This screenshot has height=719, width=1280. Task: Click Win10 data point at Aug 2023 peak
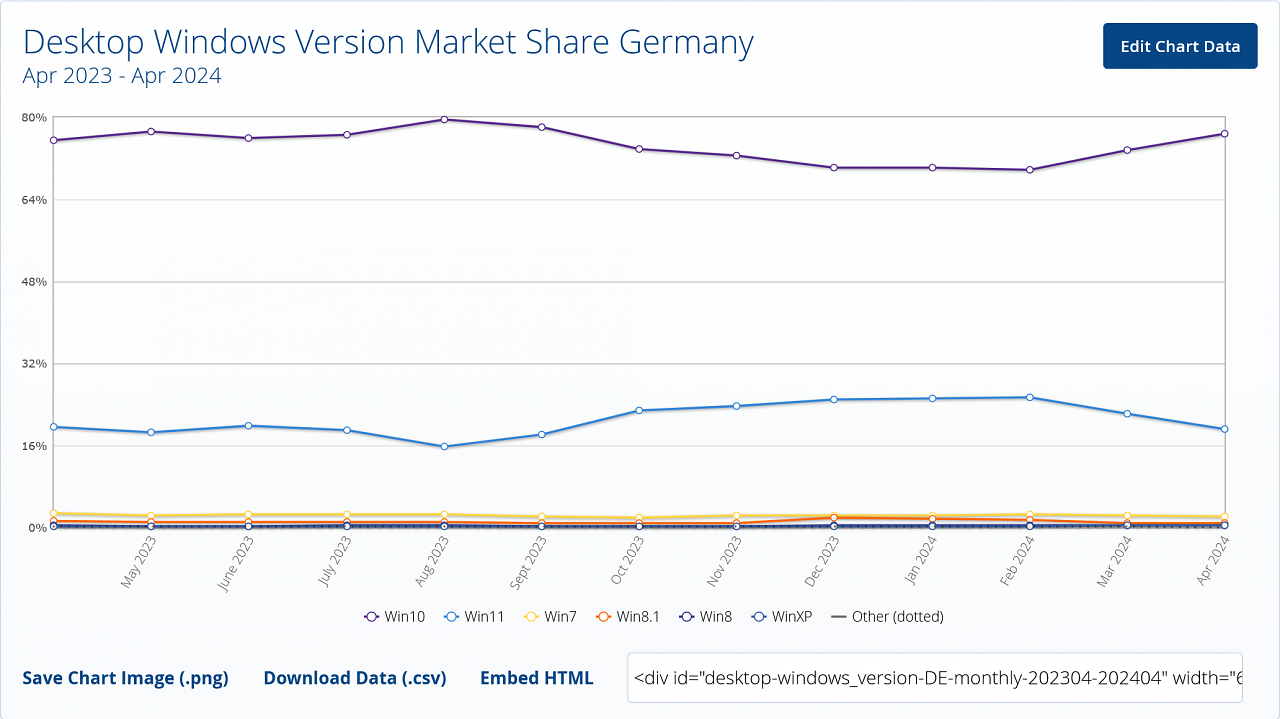(x=443, y=119)
